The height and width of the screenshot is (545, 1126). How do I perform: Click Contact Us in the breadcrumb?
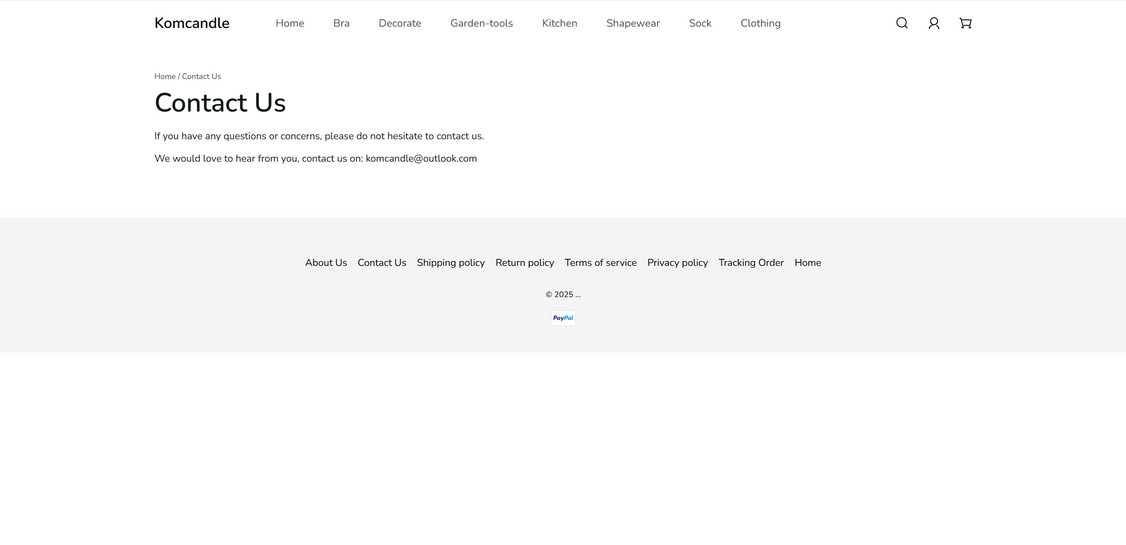click(x=201, y=76)
